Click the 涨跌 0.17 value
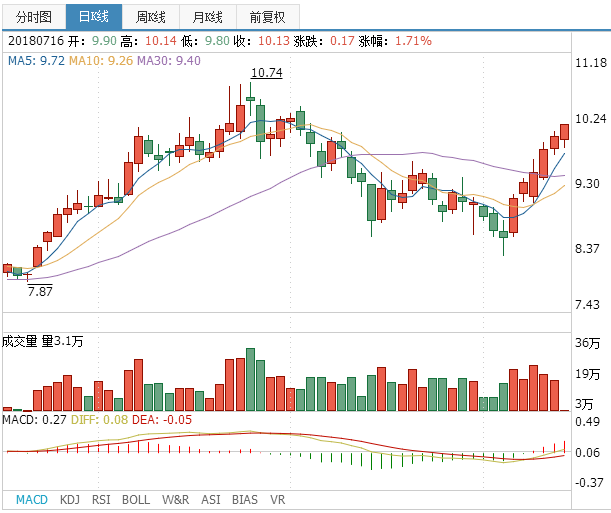This screenshot has height=513, width=611. pyautogui.click(x=342, y=41)
